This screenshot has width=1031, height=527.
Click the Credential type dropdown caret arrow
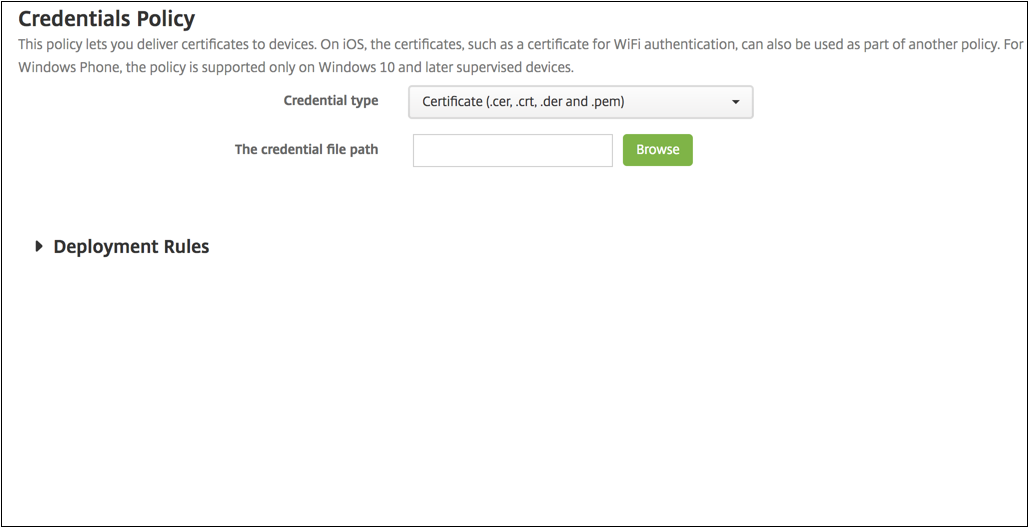tap(735, 102)
